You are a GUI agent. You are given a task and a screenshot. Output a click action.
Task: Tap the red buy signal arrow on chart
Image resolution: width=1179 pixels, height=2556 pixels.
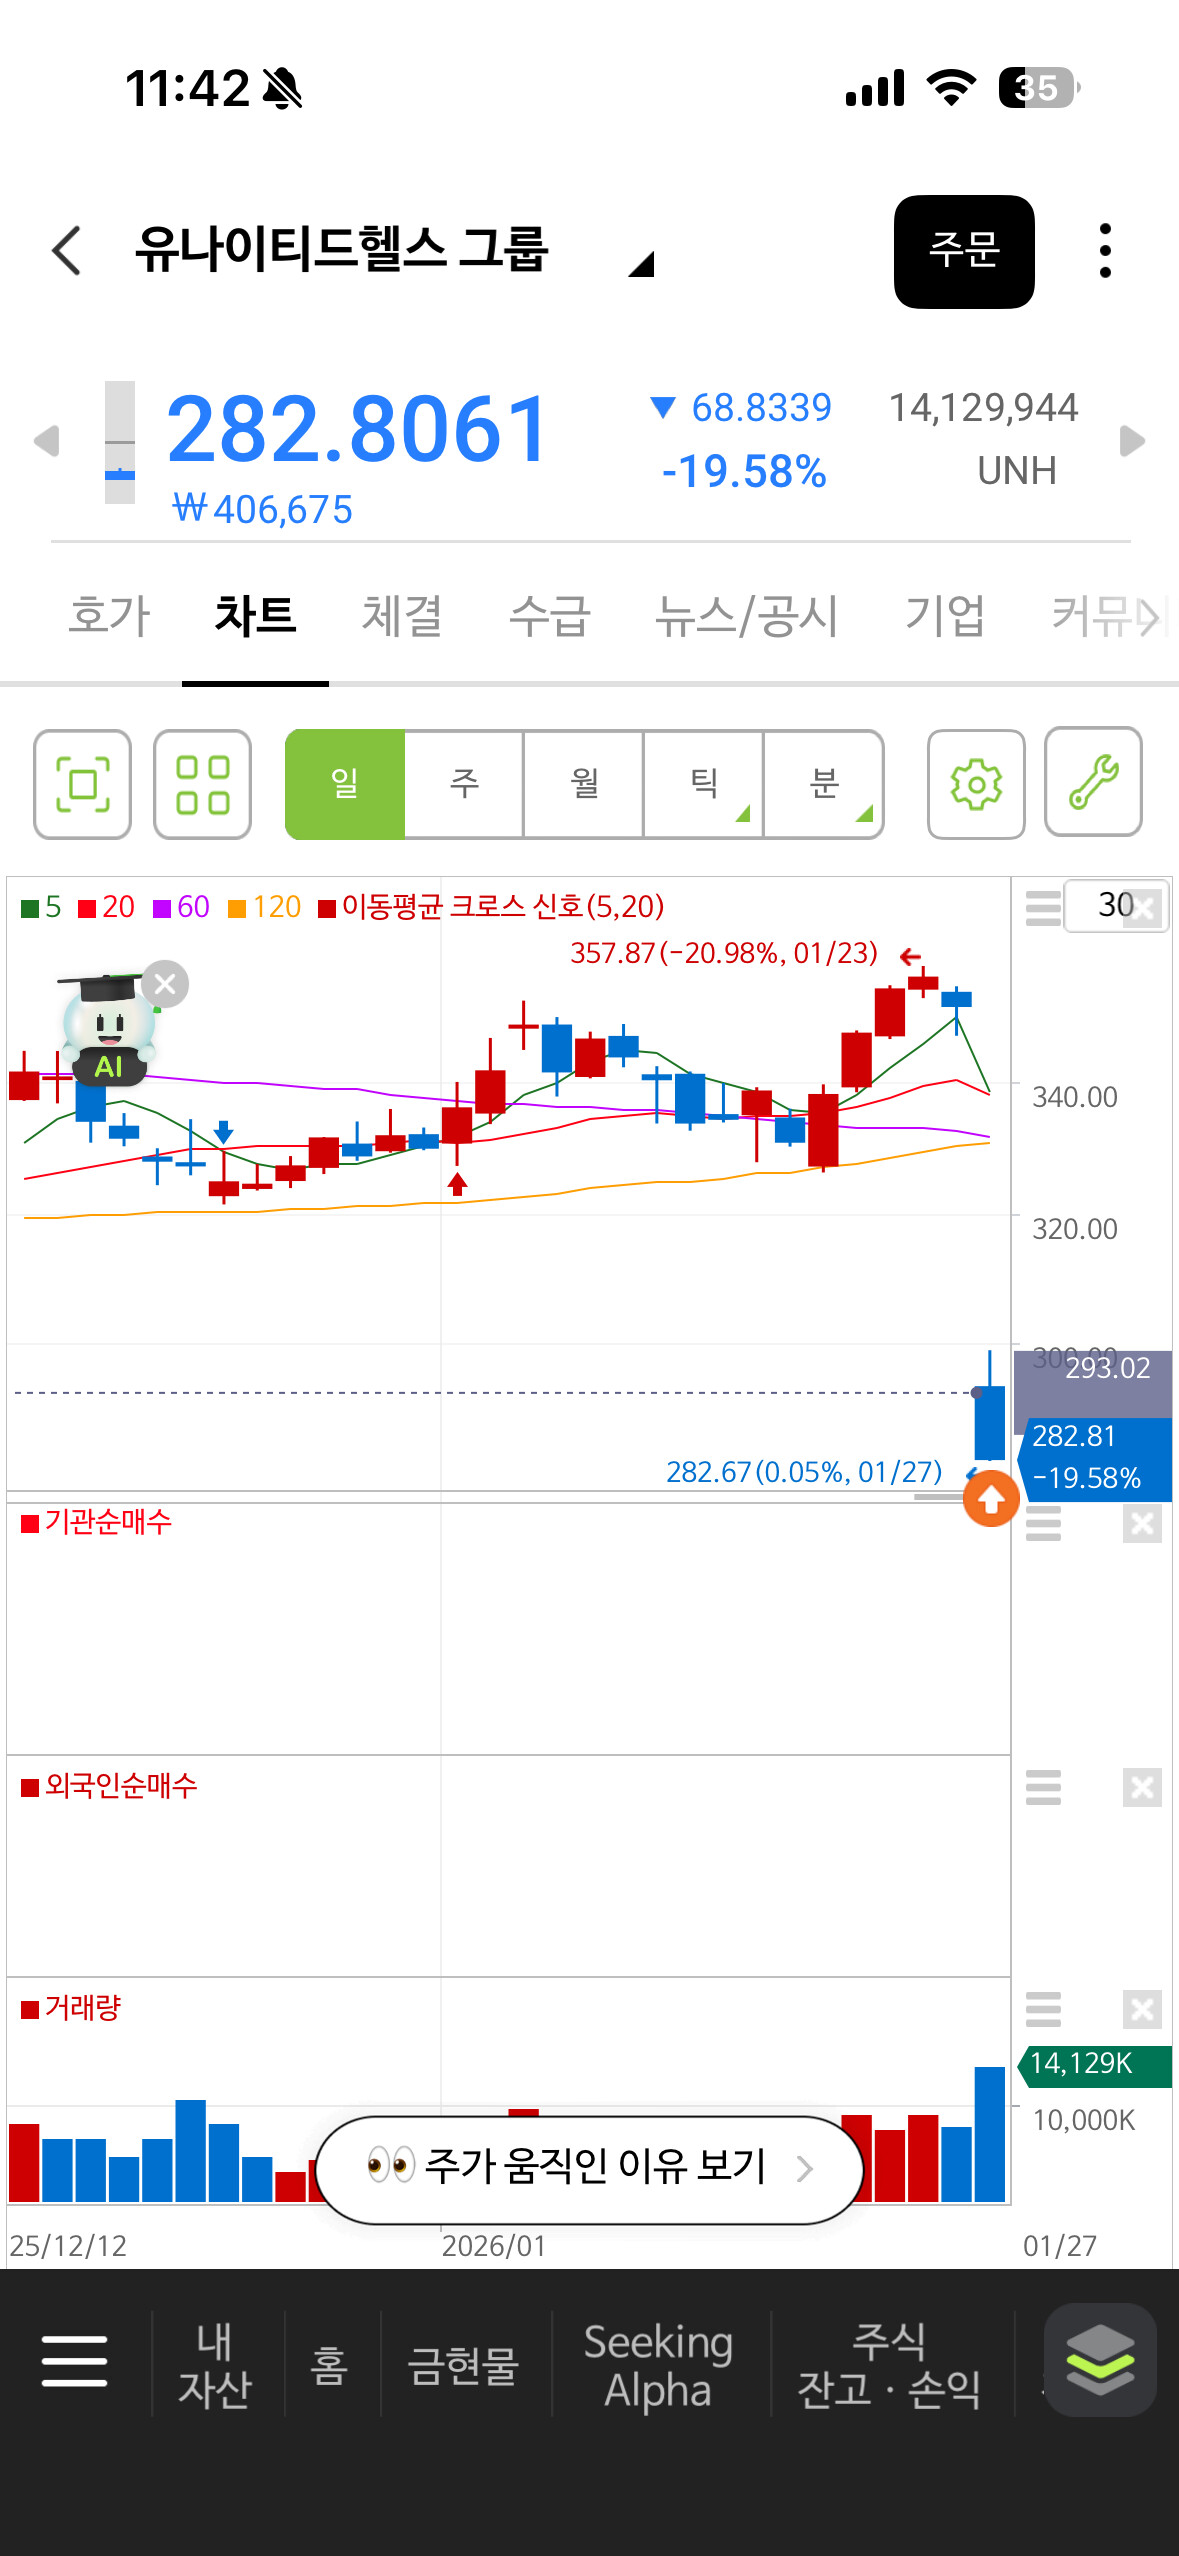pyautogui.click(x=458, y=1184)
